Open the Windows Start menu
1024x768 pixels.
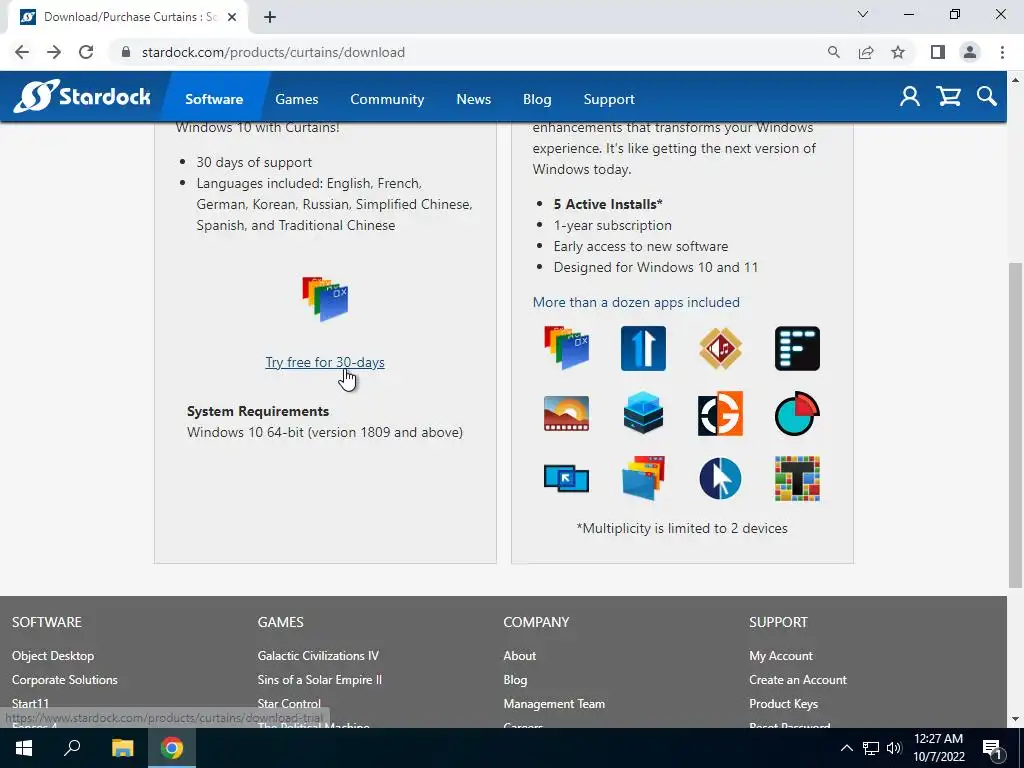(x=24, y=748)
